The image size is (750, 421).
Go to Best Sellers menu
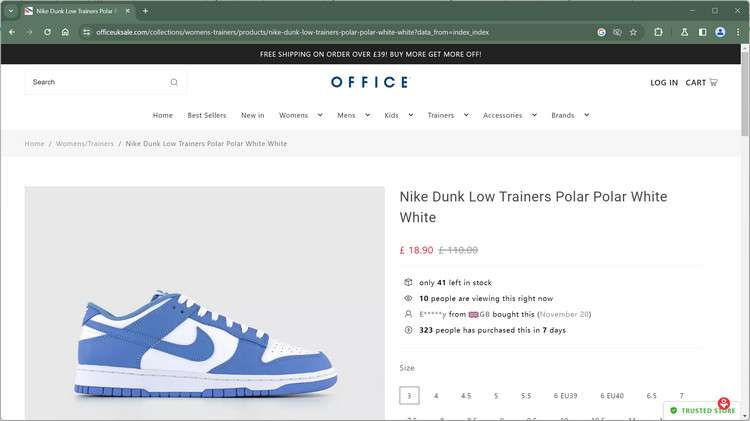pyautogui.click(x=207, y=115)
